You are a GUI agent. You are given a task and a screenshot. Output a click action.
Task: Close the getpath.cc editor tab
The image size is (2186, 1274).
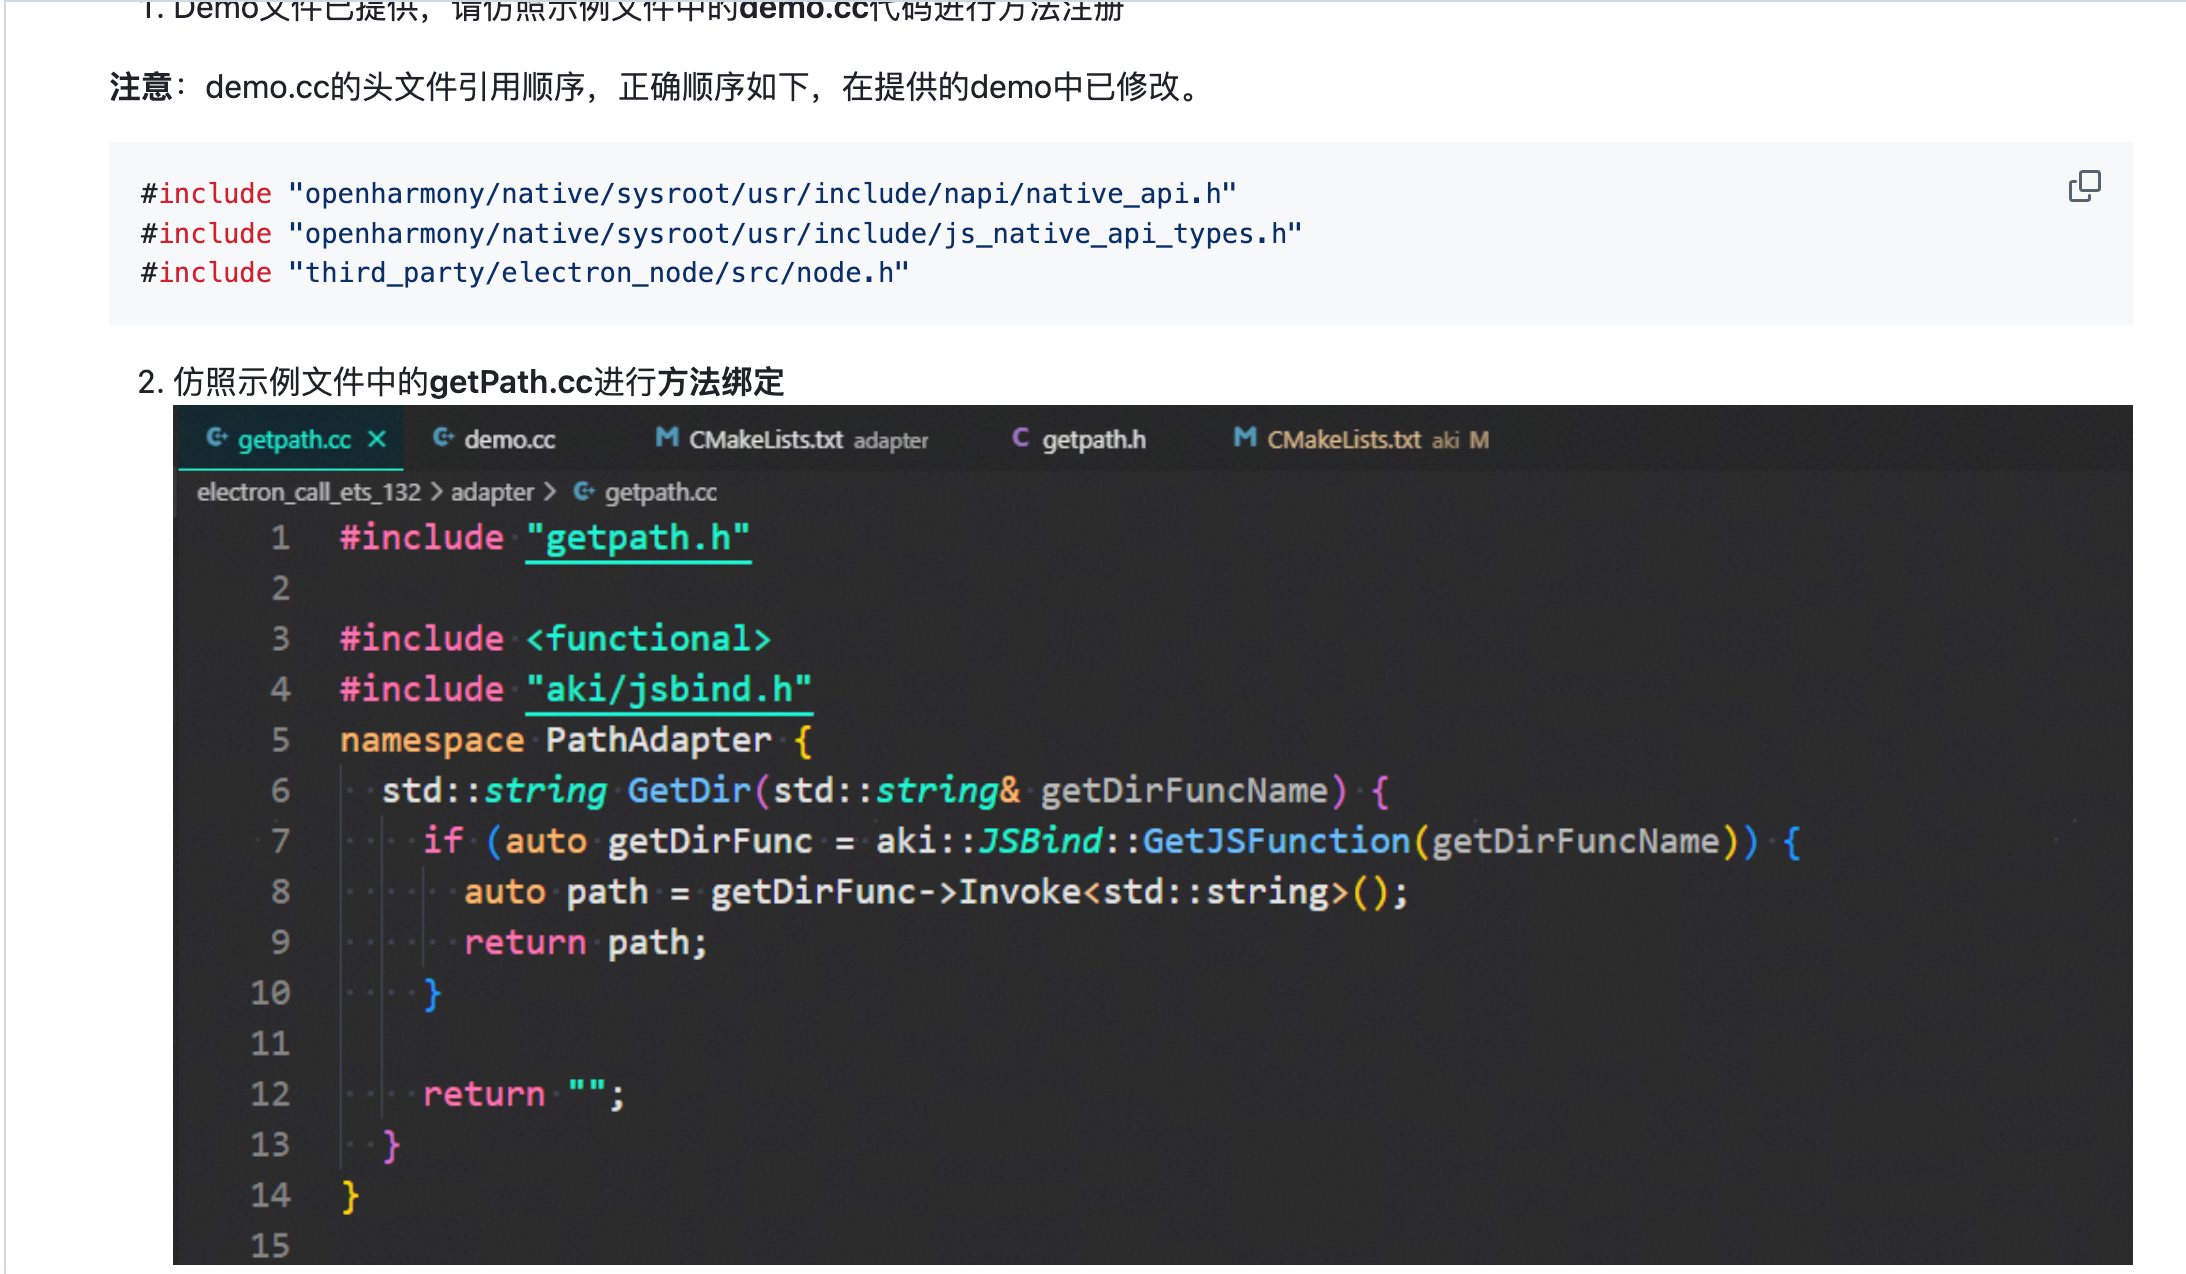click(377, 439)
